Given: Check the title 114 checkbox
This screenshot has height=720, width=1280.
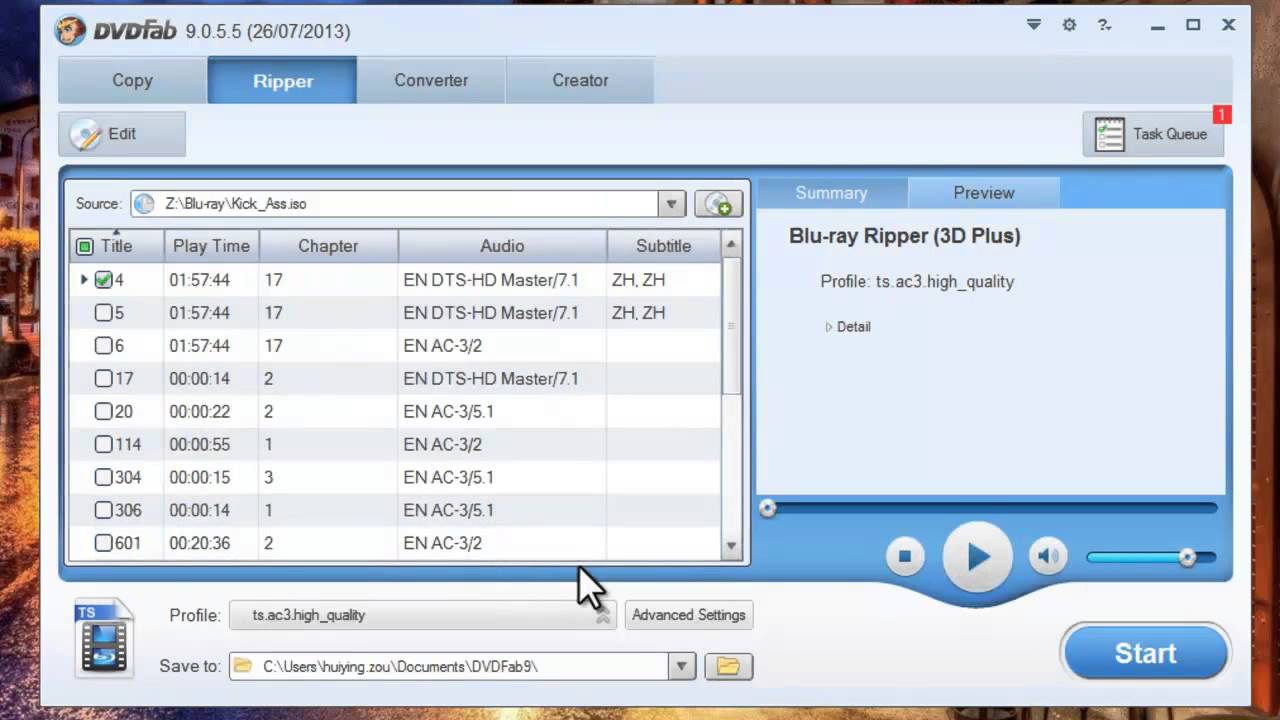Looking at the screenshot, I should point(103,445).
